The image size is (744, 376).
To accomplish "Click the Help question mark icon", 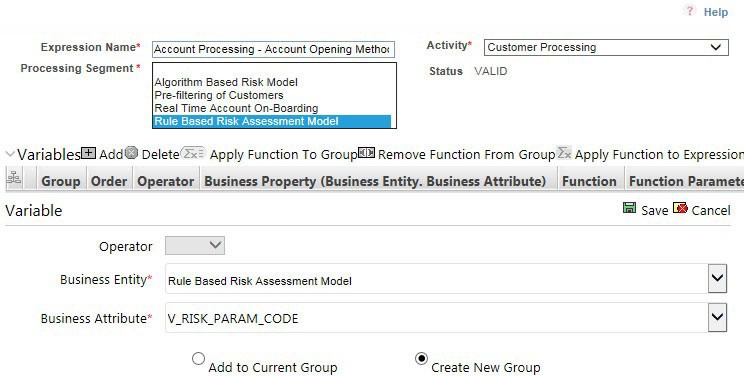I will tap(690, 10).
